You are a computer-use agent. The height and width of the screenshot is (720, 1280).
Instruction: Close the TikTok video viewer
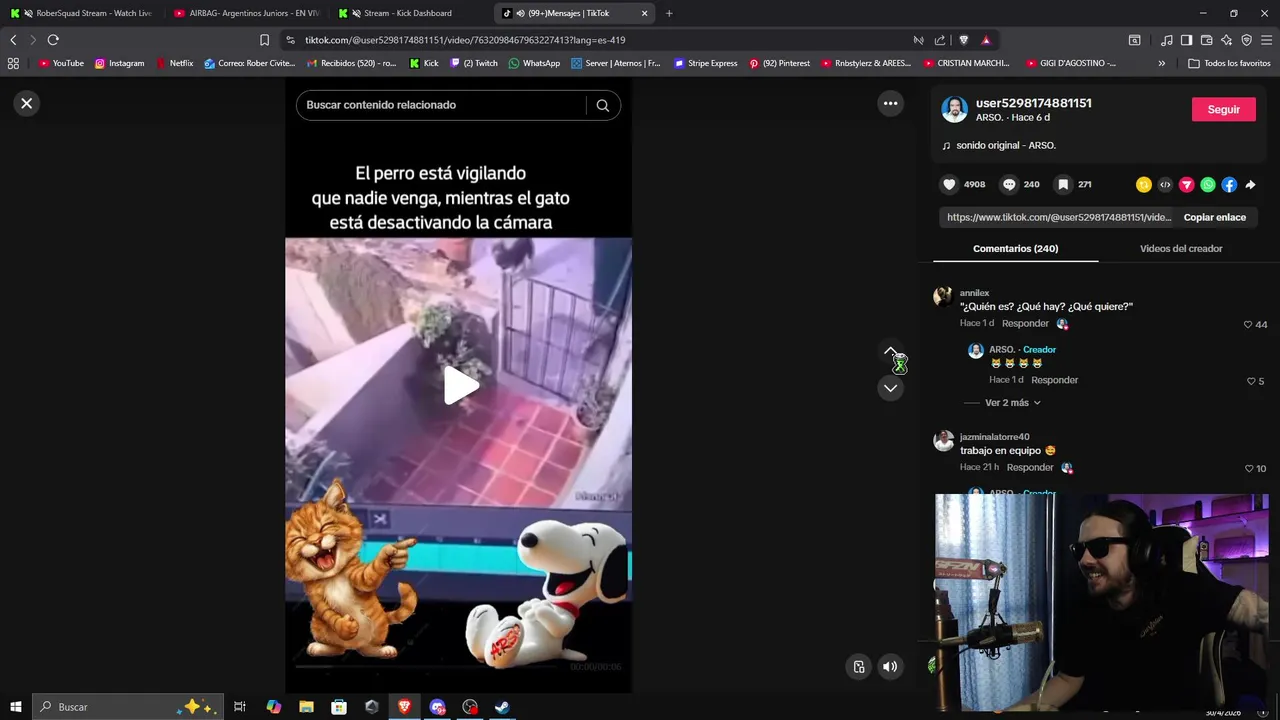tap(27, 103)
